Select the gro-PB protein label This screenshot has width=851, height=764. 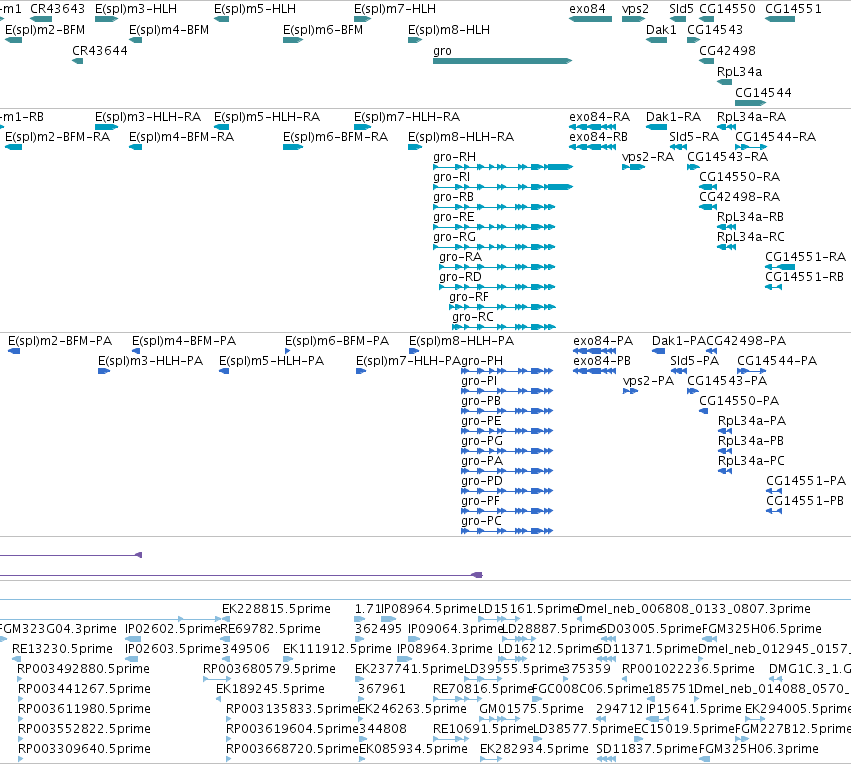click(481, 401)
